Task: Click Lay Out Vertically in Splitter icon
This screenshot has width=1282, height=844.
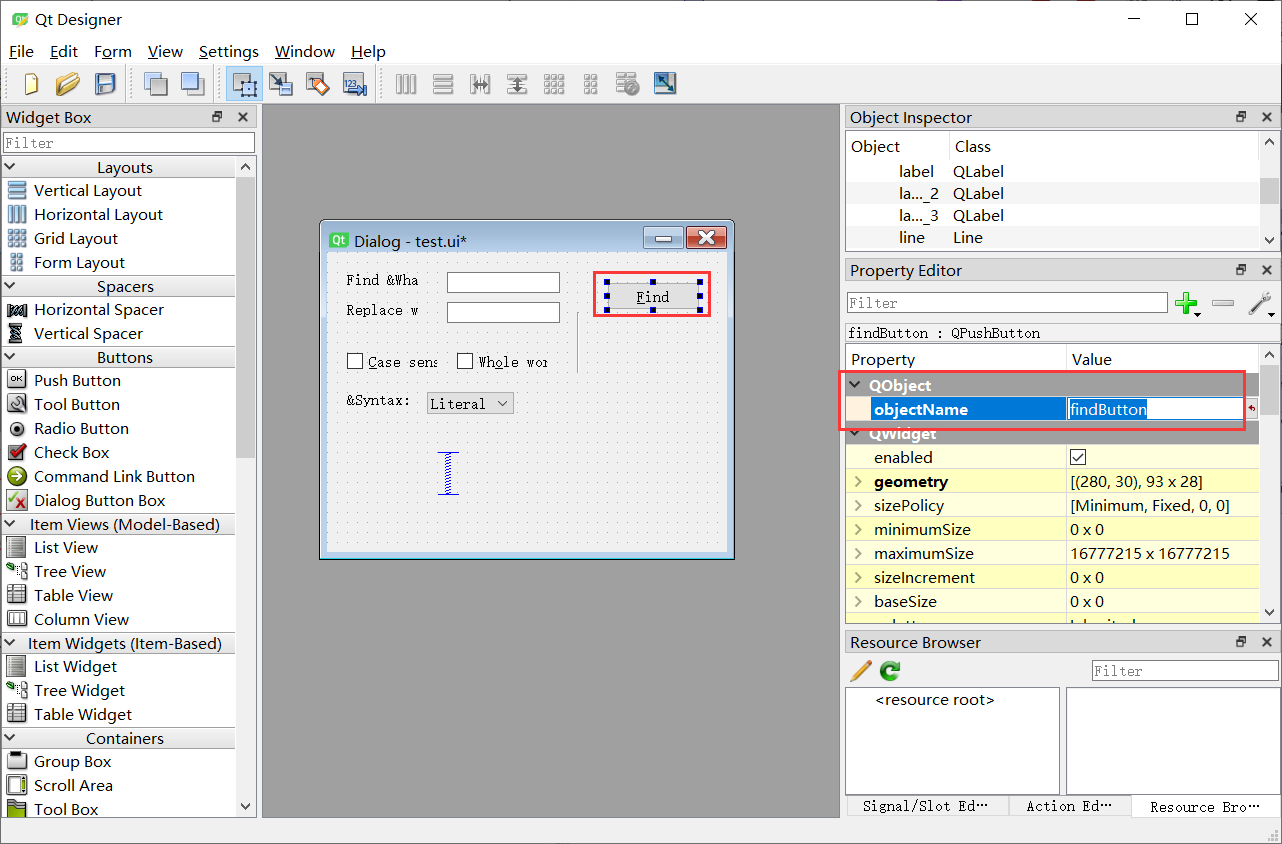Action: click(517, 84)
